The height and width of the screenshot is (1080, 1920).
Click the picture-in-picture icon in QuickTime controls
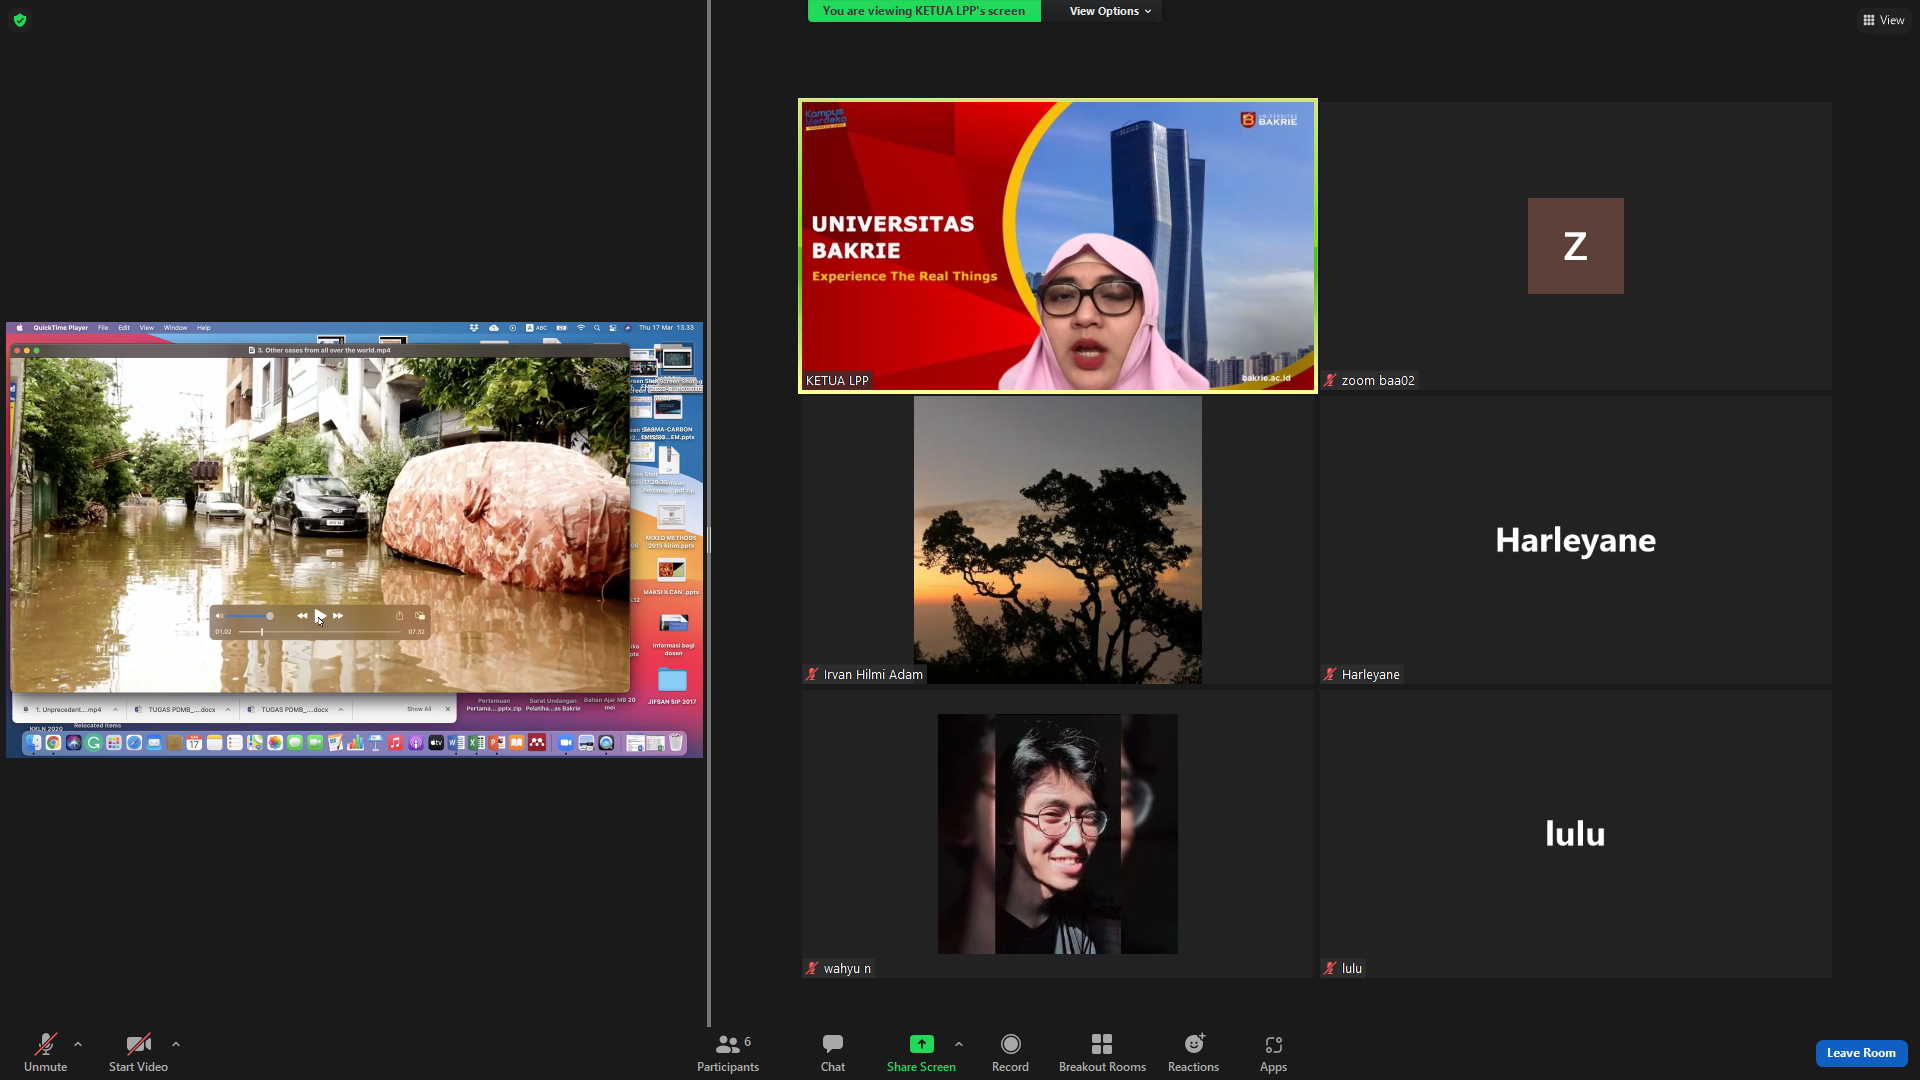pos(420,616)
